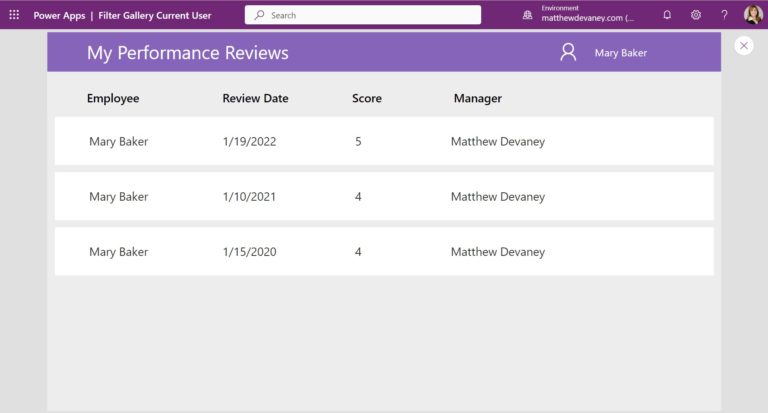The image size is (768, 413).
Task: Select the review dated 1/19/2022
Action: (249, 142)
